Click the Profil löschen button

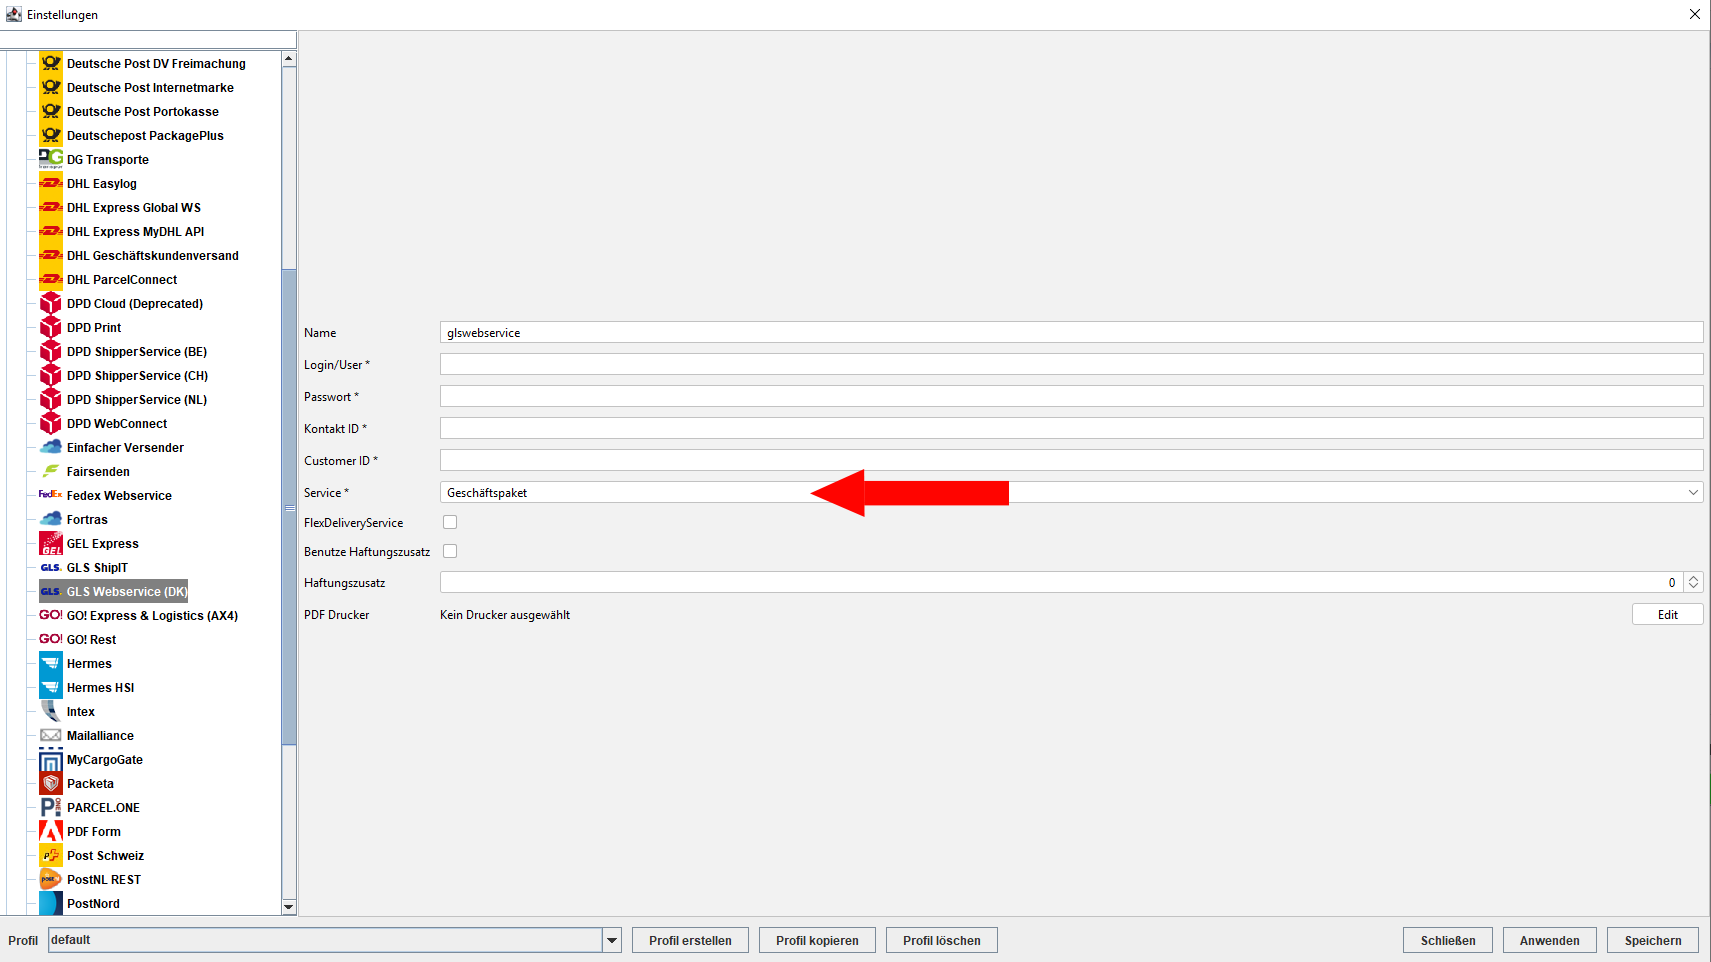coord(941,940)
